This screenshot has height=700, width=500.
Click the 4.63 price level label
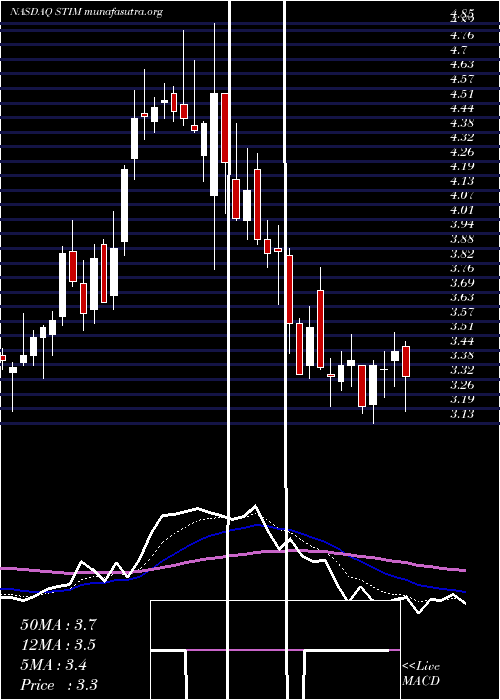(x=462, y=64)
